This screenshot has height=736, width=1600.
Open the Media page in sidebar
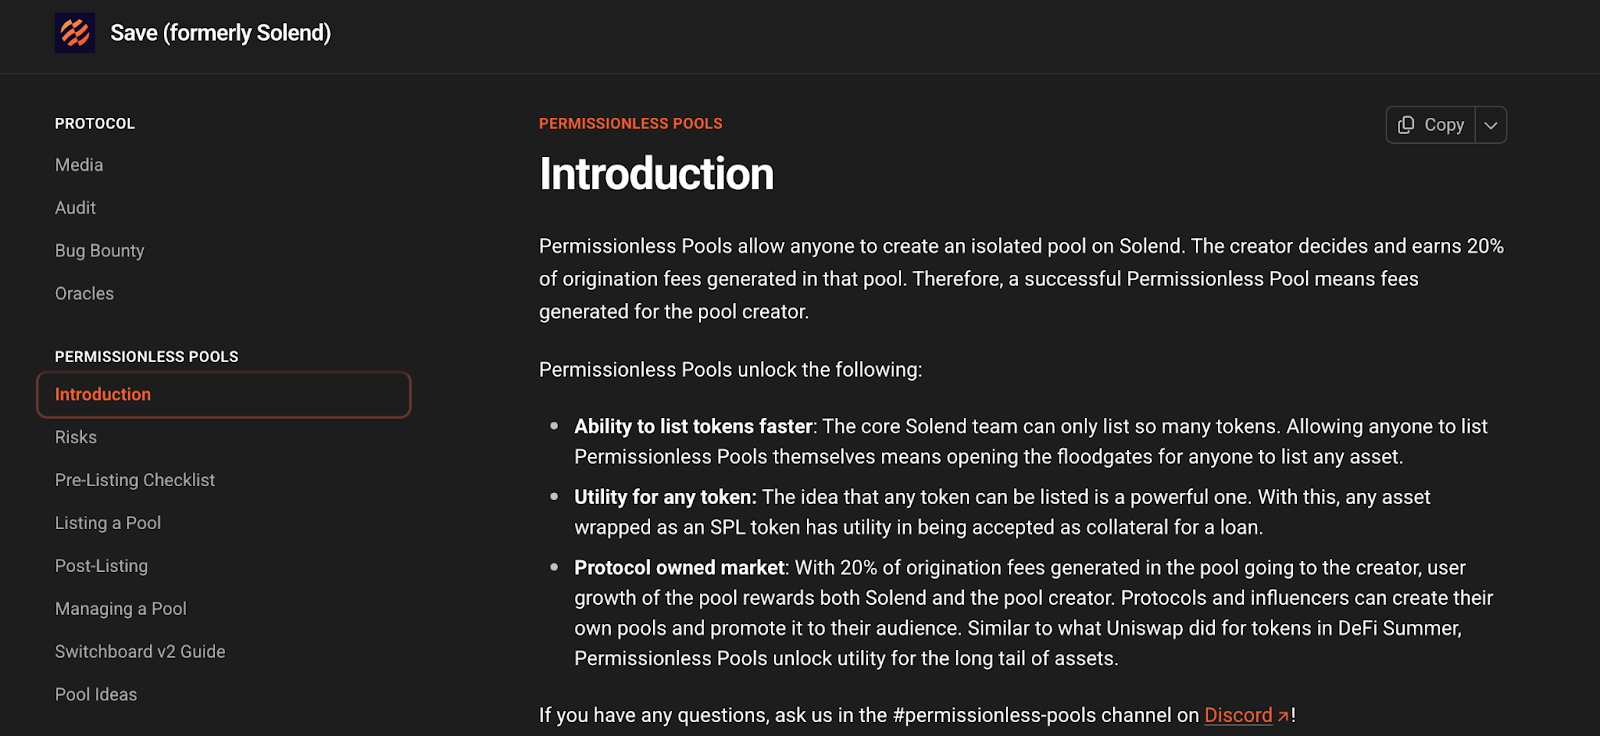pyautogui.click(x=79, y=165)
